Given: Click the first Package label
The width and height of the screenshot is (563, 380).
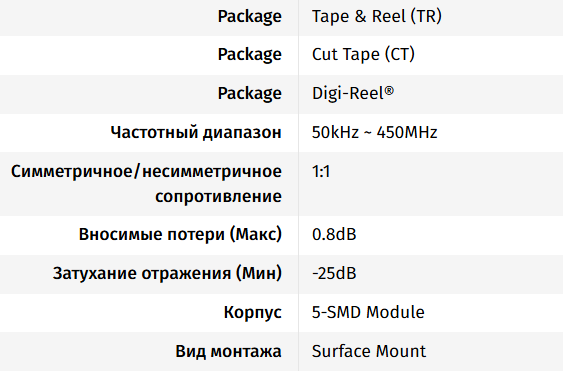Looking at the screenshot, I should (x=250, y=17).
